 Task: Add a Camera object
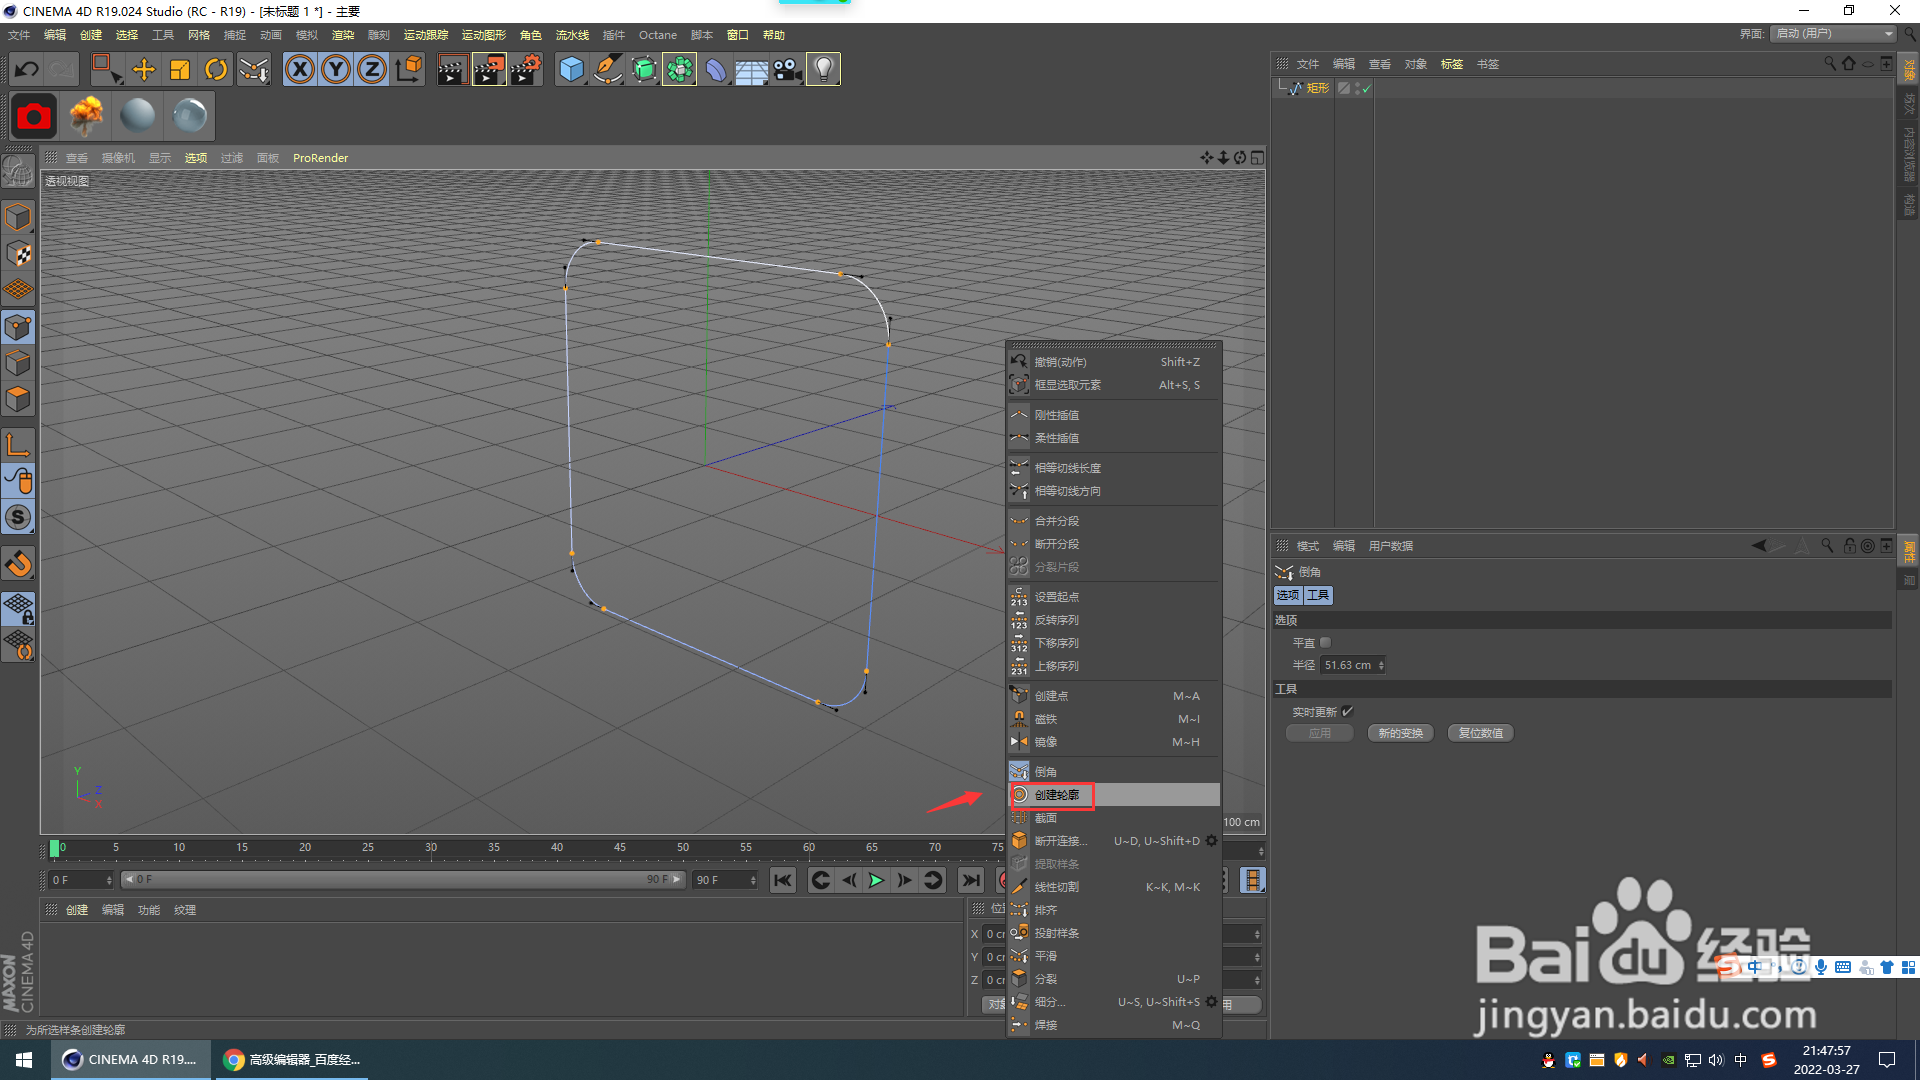pyautogui.click(x=788, y=69)
